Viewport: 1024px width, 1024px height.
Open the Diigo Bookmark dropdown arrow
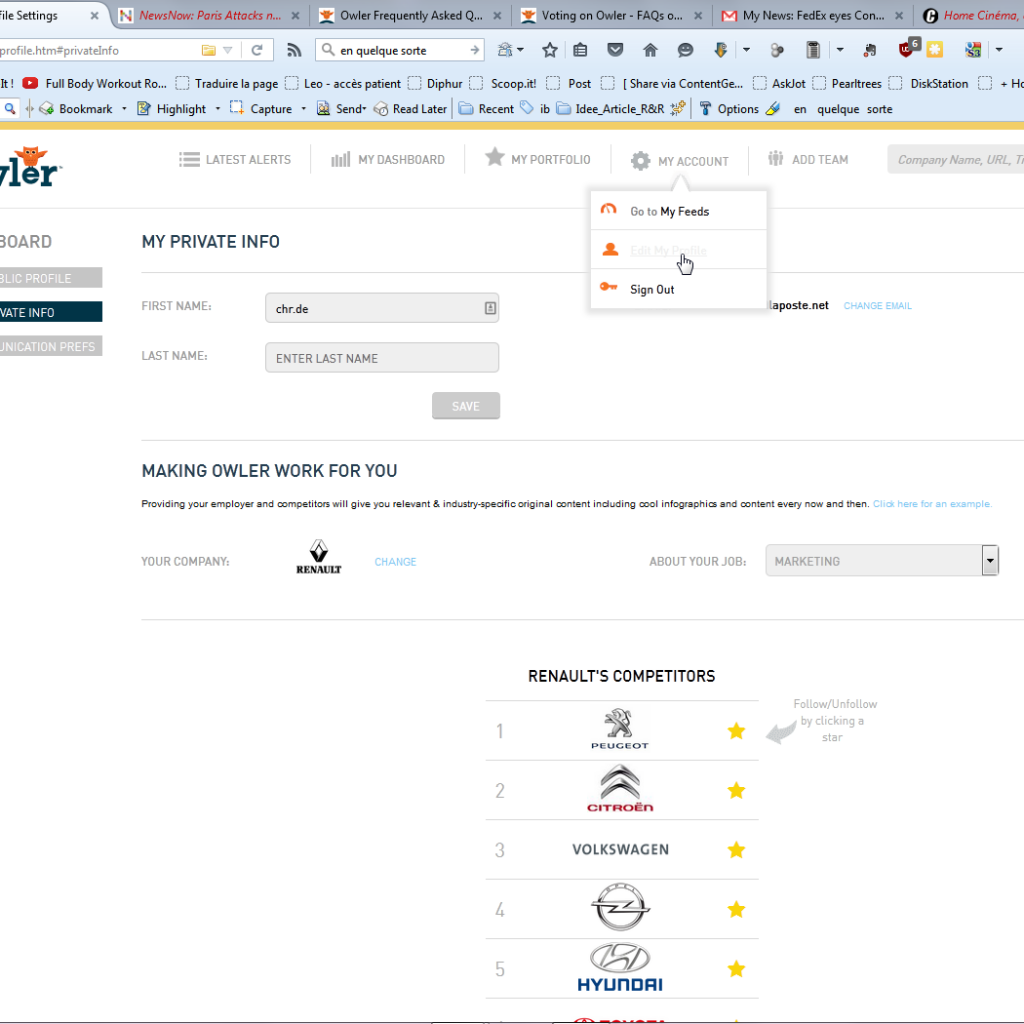tap(124, 109)
